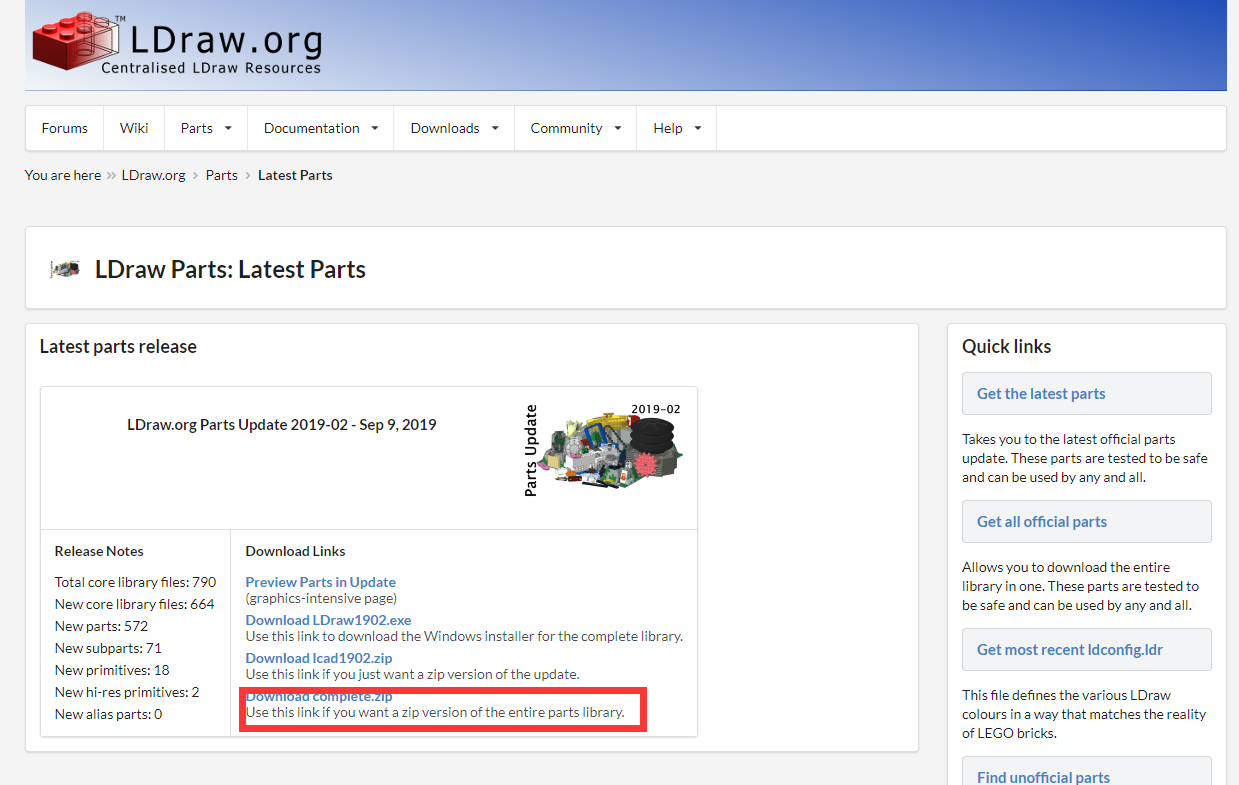Click Get all official parts button
1239x785 pixels.
1087,522
